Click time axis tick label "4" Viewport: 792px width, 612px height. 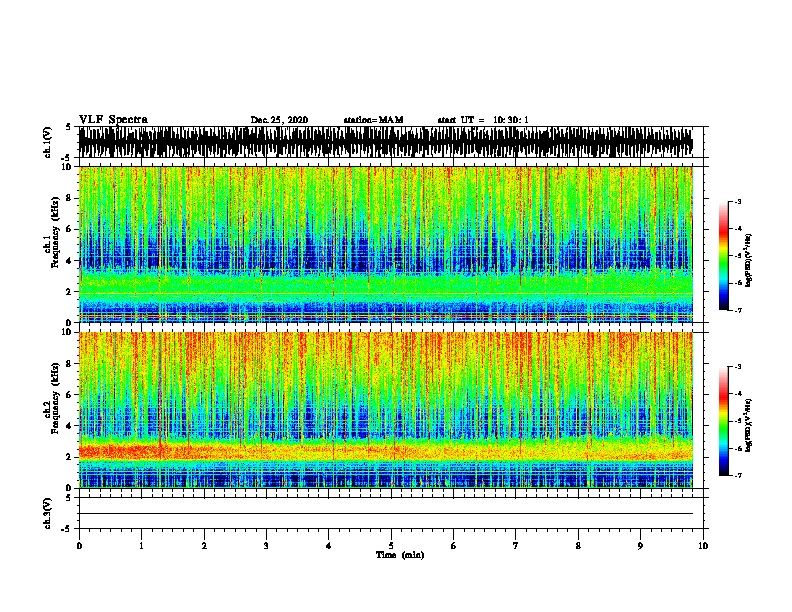[329, 546]
